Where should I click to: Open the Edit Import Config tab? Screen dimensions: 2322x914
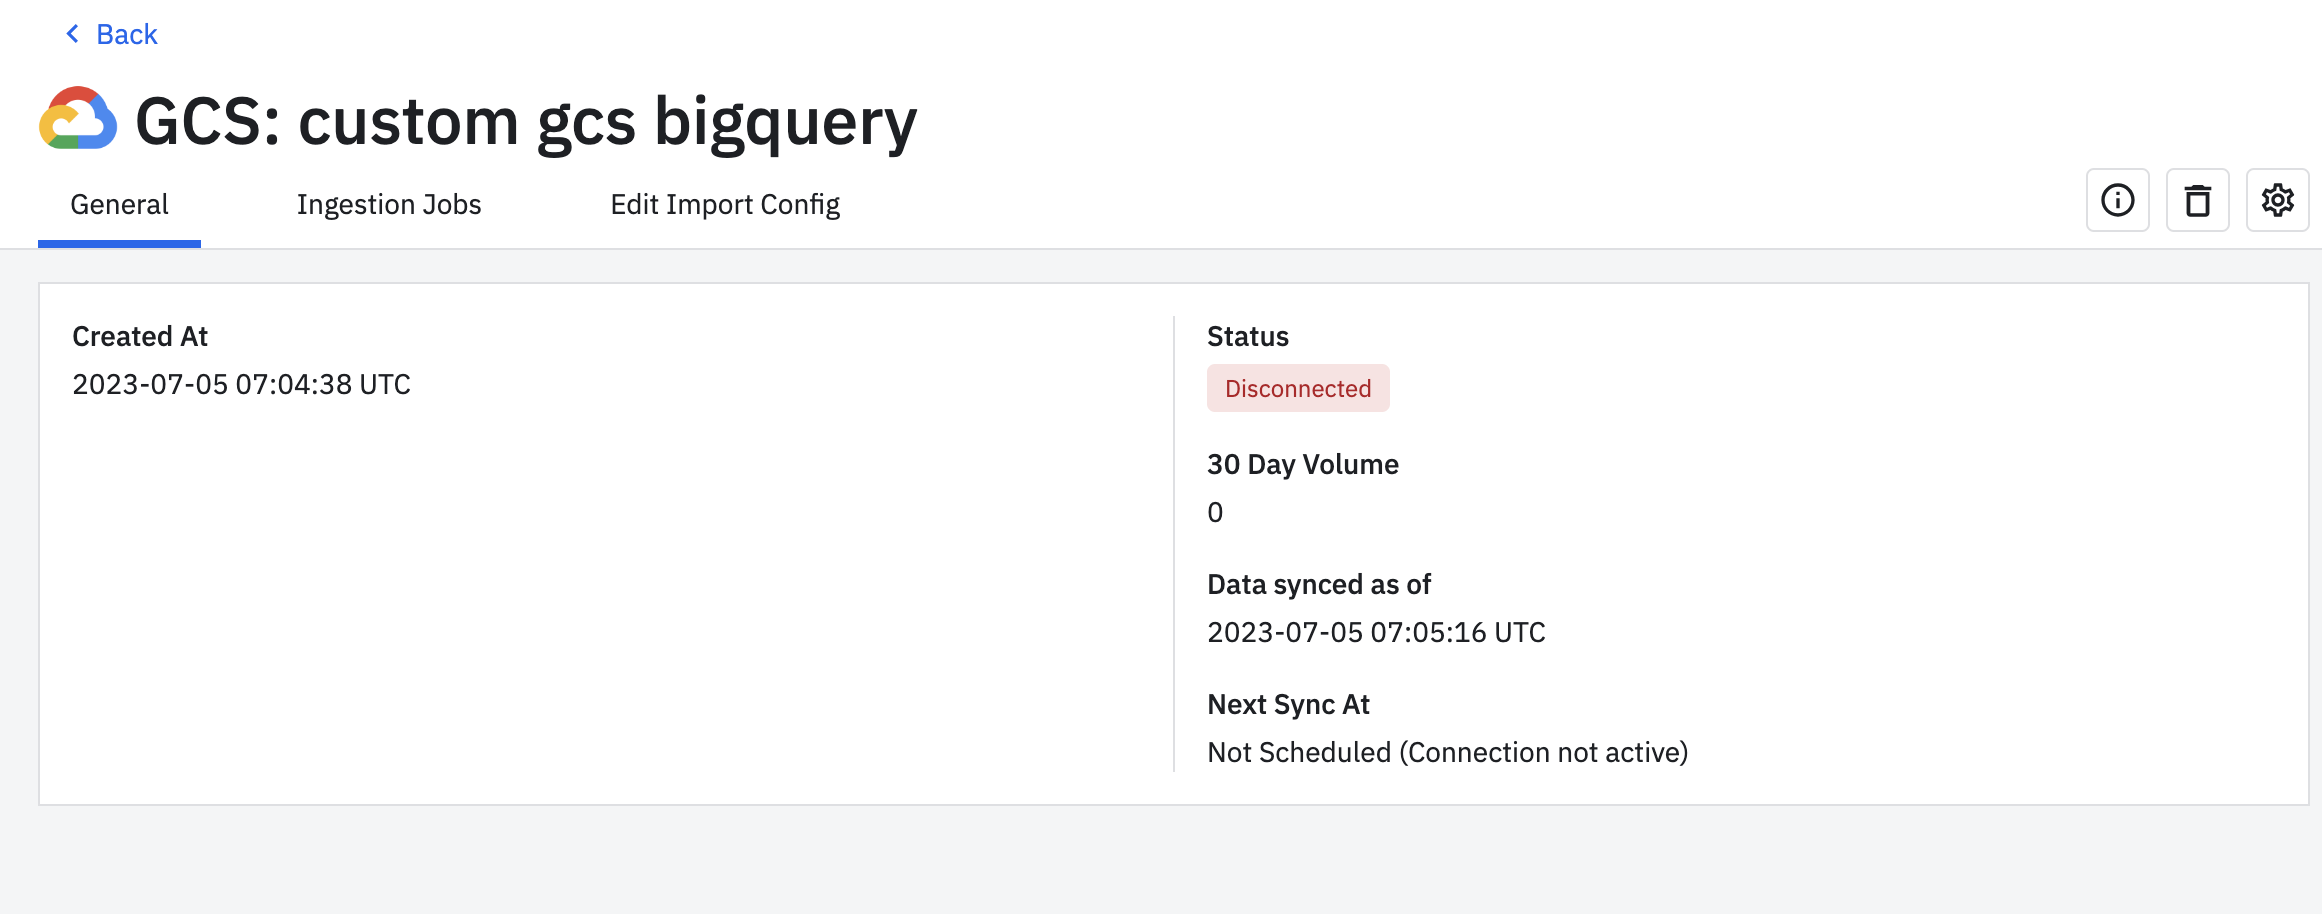pos(725,204)
